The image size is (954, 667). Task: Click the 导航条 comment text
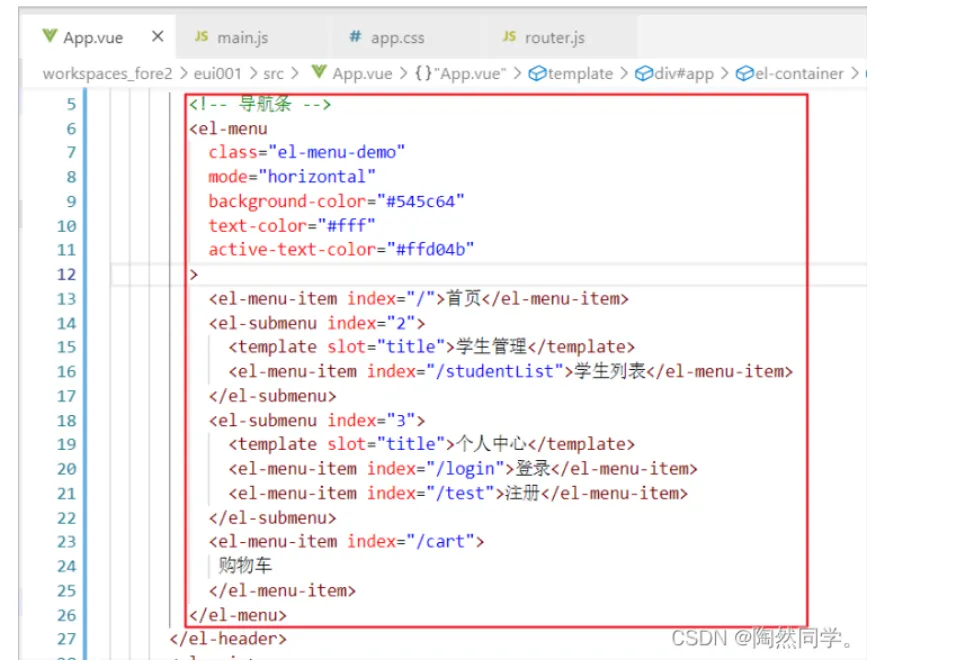pyautogui.click(x=265, y=104)
